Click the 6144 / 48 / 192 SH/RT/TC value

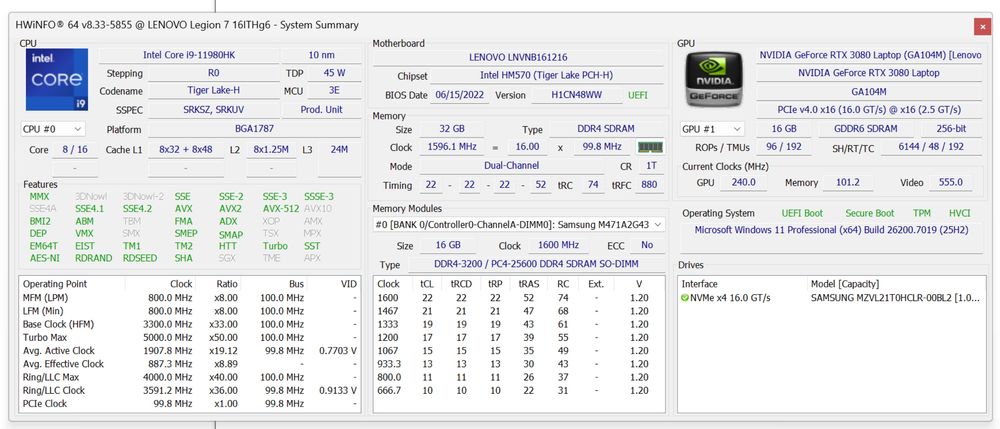(931, 147)
